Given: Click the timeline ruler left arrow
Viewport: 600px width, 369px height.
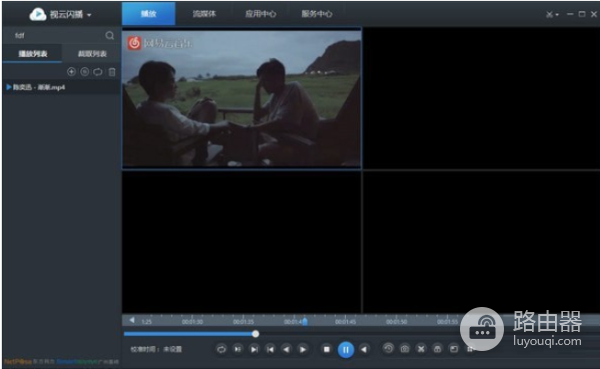Looking at the screenshot, I should pos(132,320).
